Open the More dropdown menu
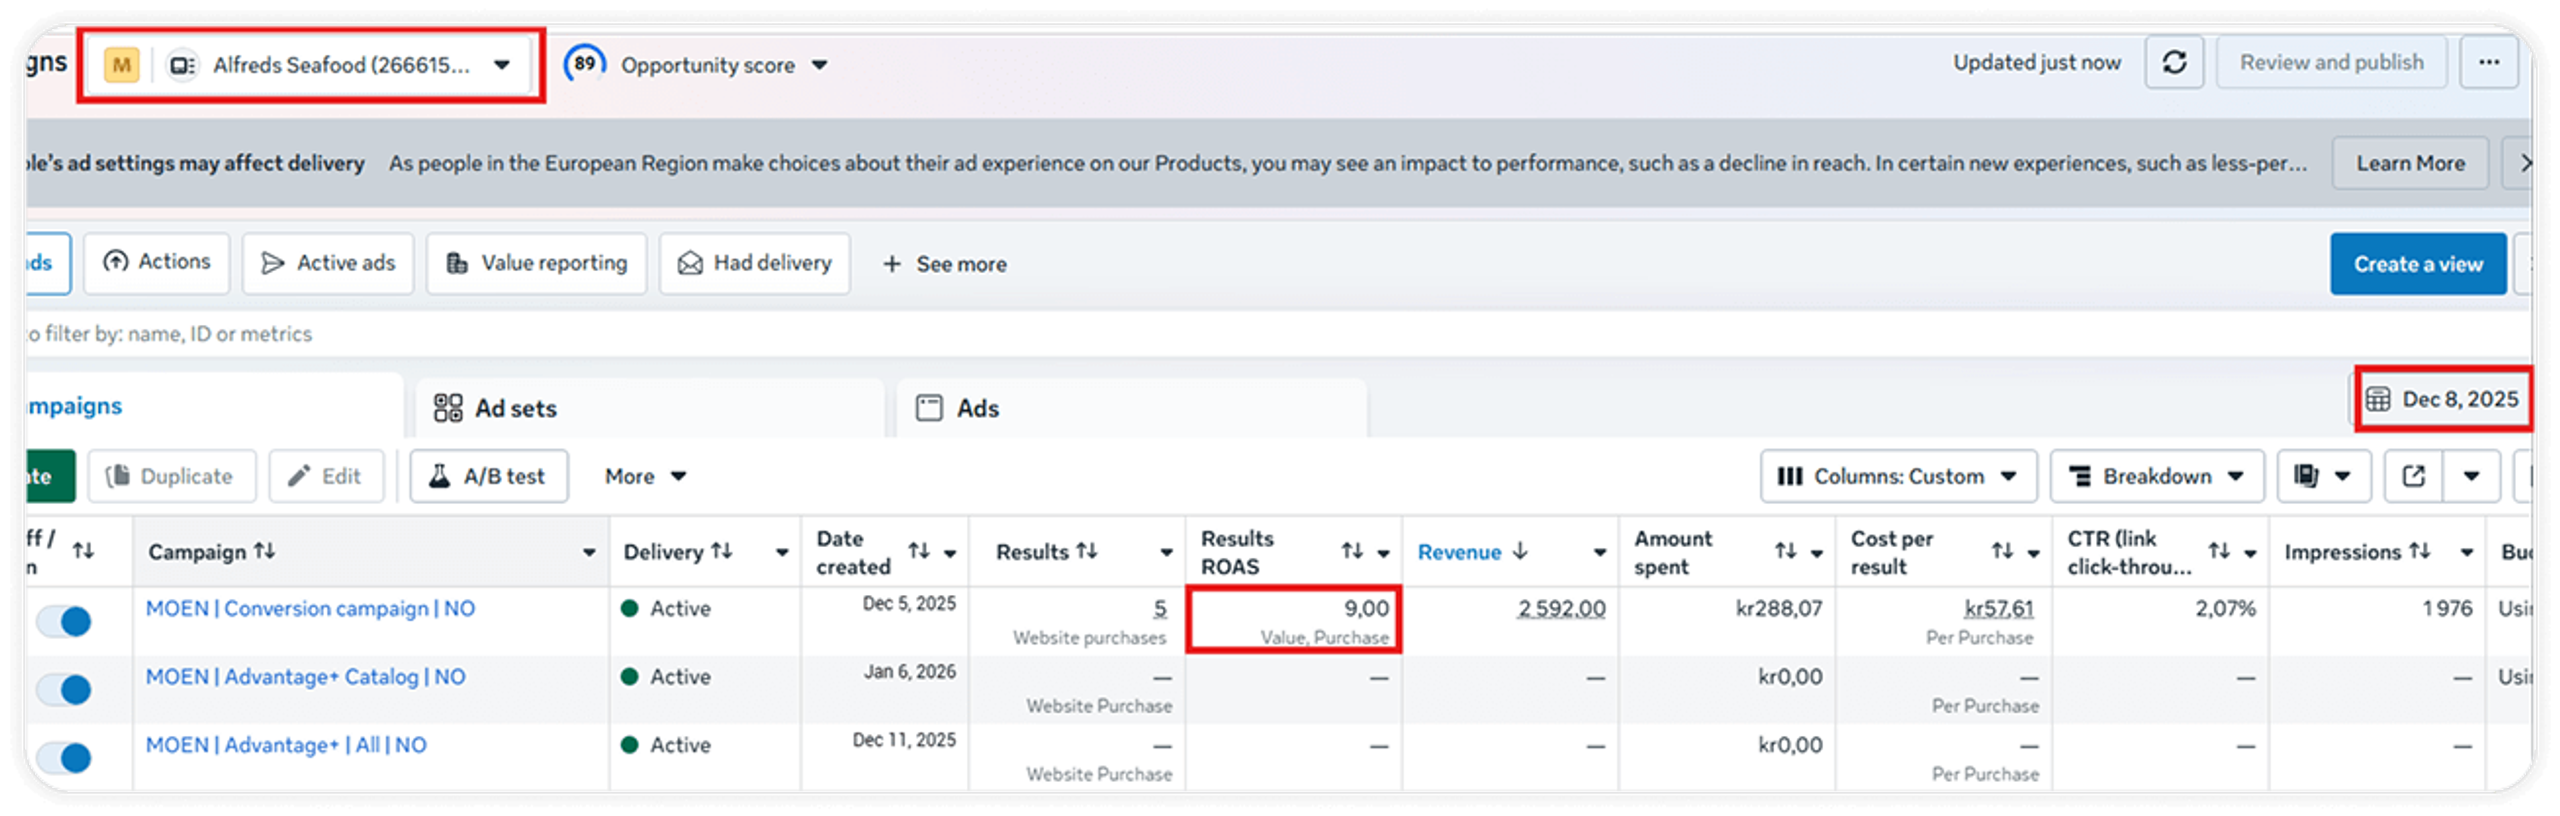Image resolution: width=2560 pixels, height=816 pixels. [645, 476]
